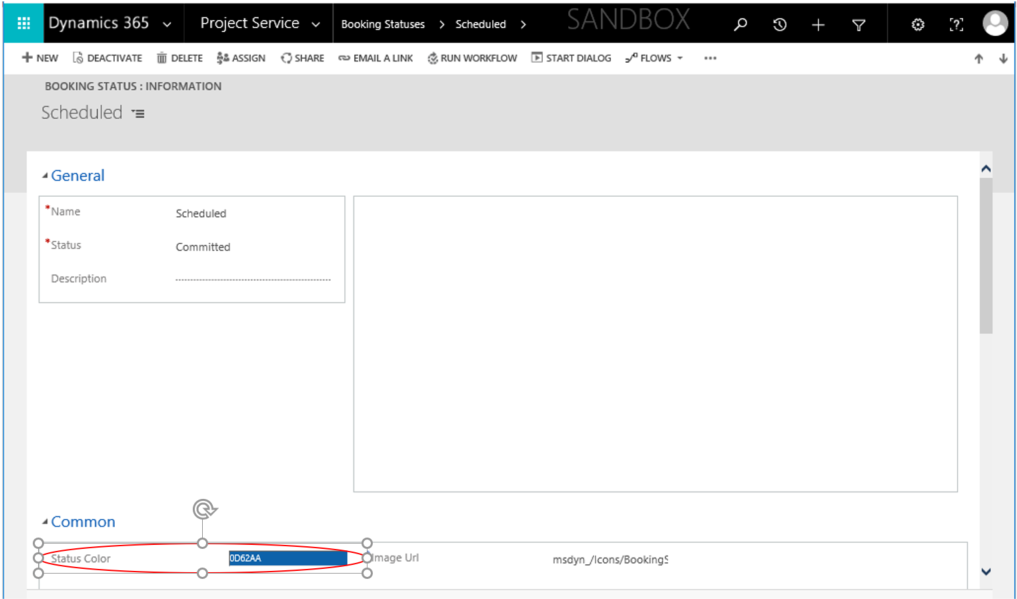Open the user profile avatar
1017x599 pixels.
994,24
